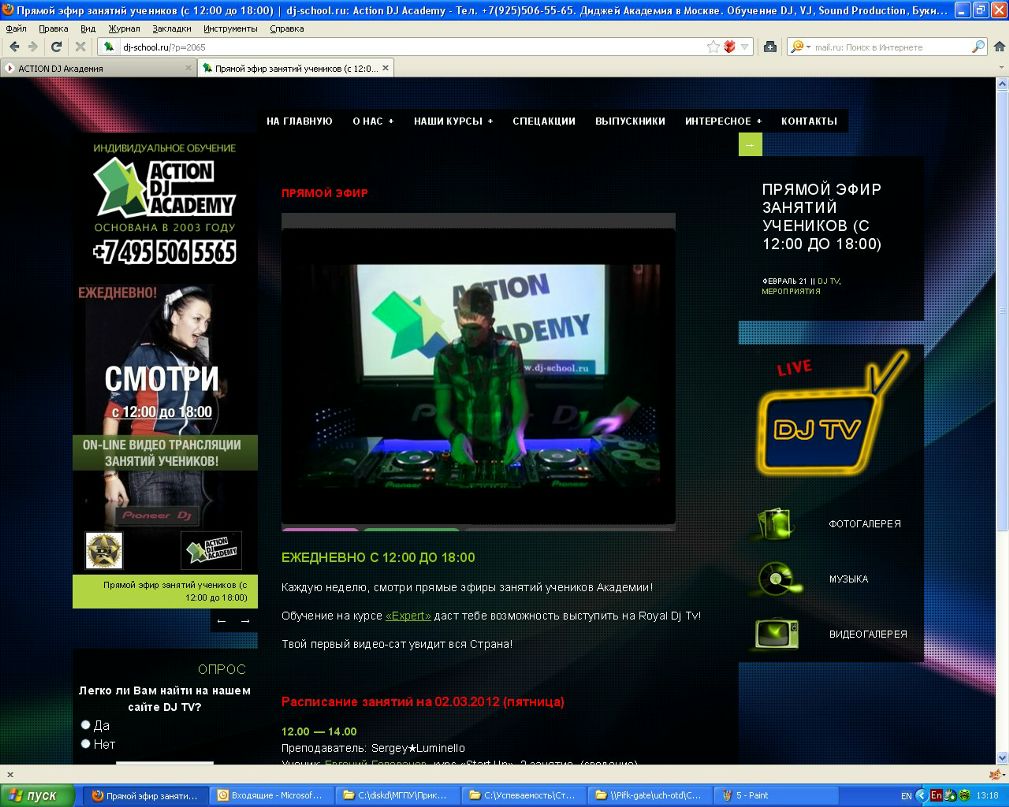
Task: Open the Видеогалерея TV icon
Action: point(777,634)
